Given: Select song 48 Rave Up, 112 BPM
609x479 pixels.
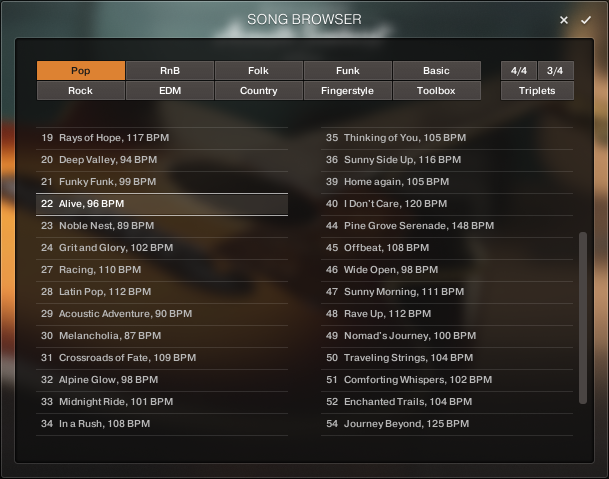Looking at the screenshot, I should [447, 314].
